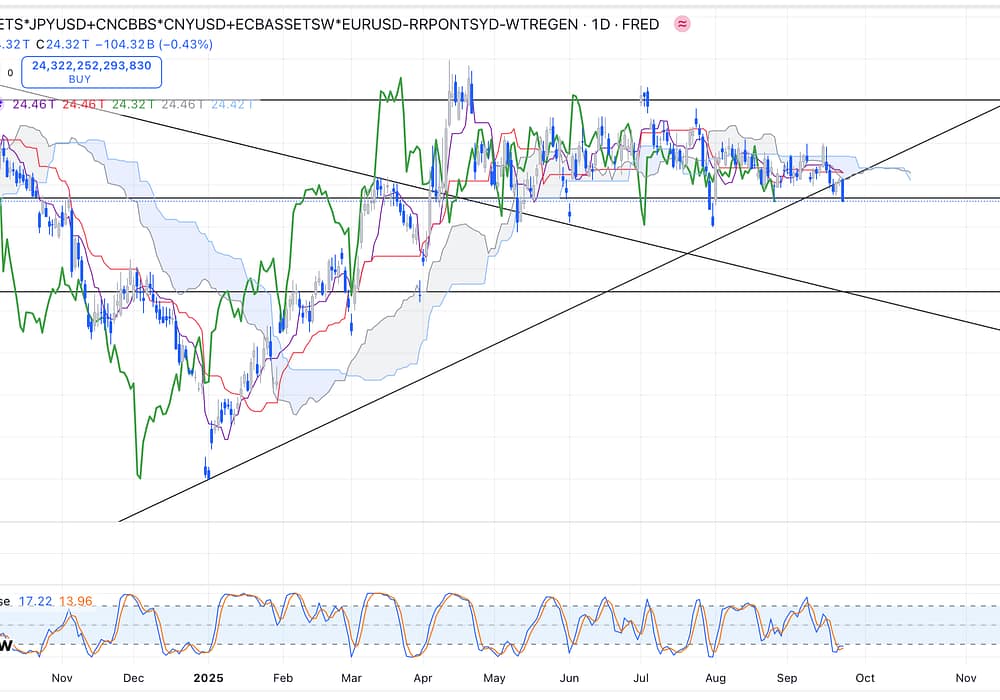1000x700 pixels.
Task: Click the quantity field showing 0
Action: [10, 72]
